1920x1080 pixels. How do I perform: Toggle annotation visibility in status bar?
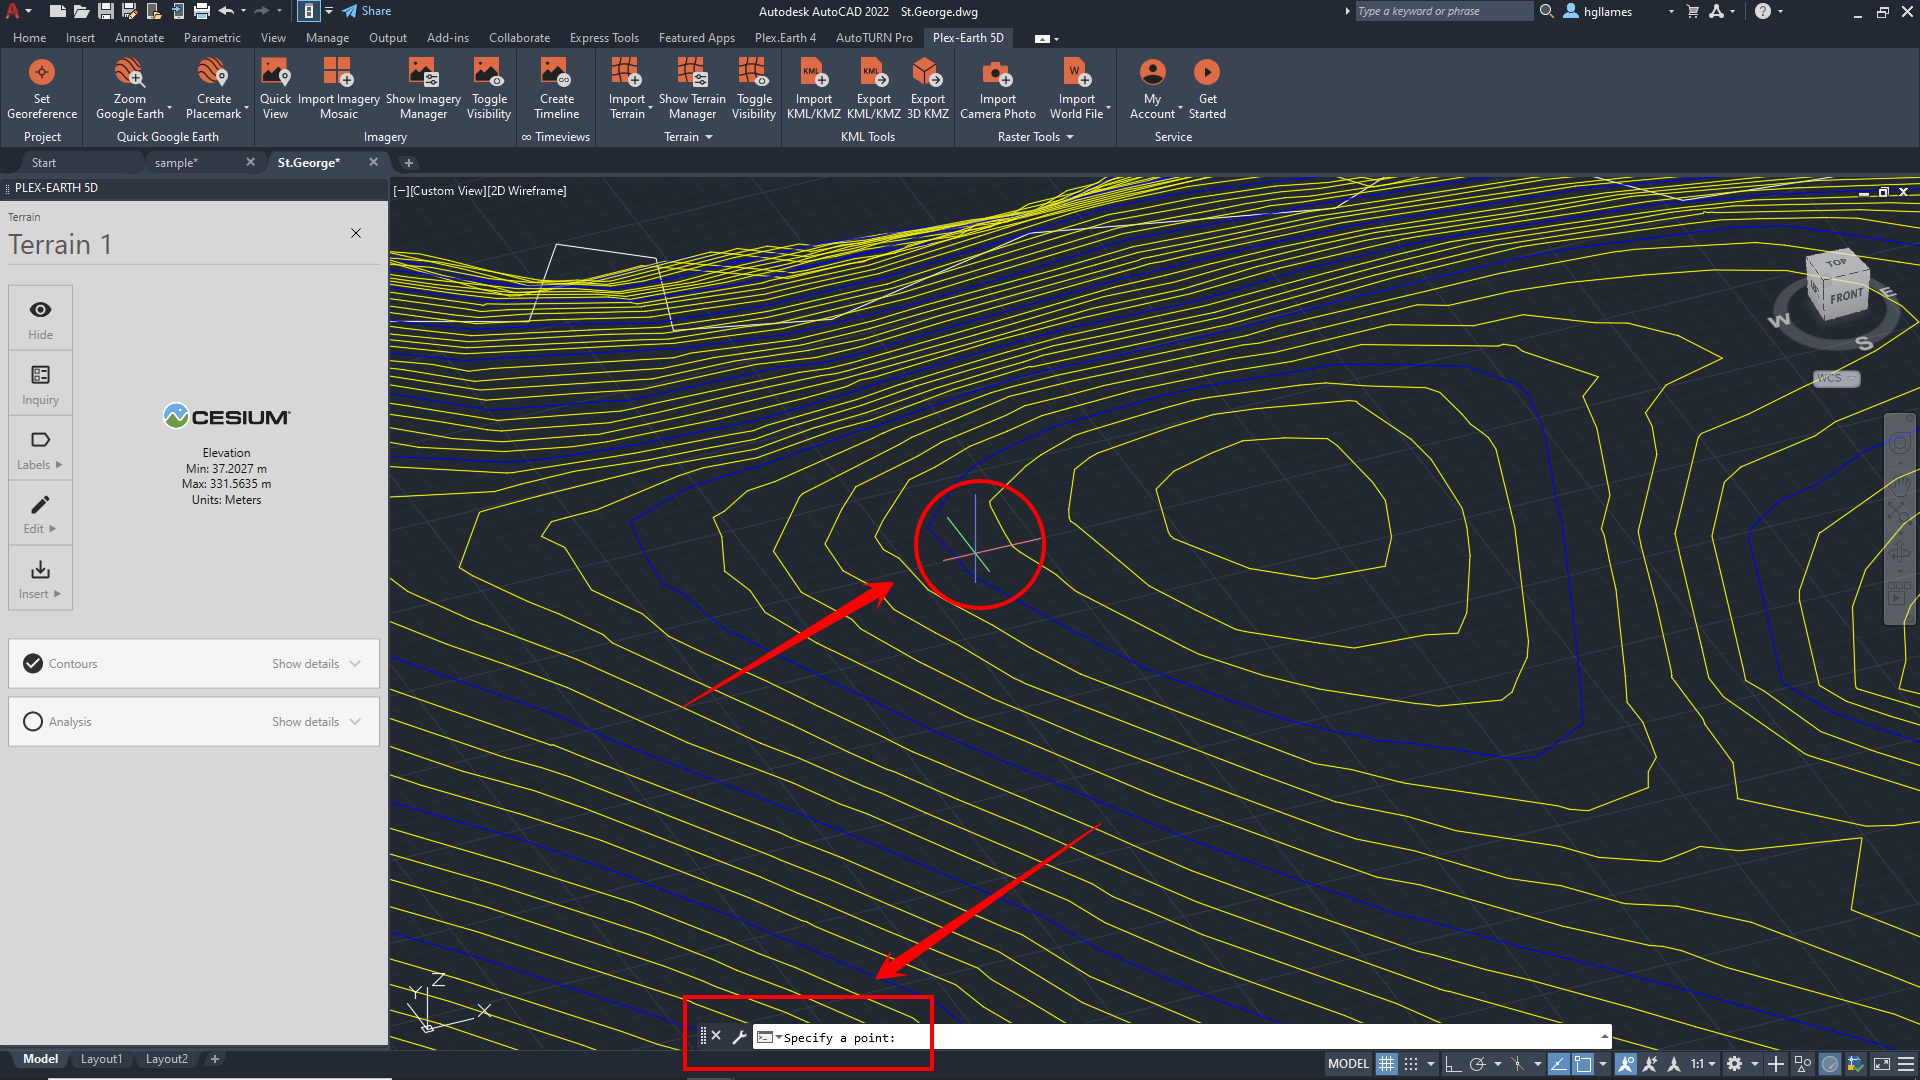tap(1626, 1064)
